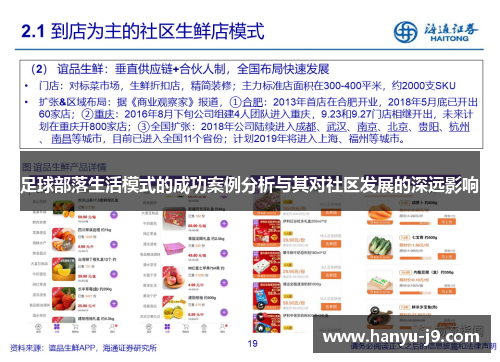500x362 pixels.
Task: Click the carrot sale progress bar
Action: click(415, 223)
